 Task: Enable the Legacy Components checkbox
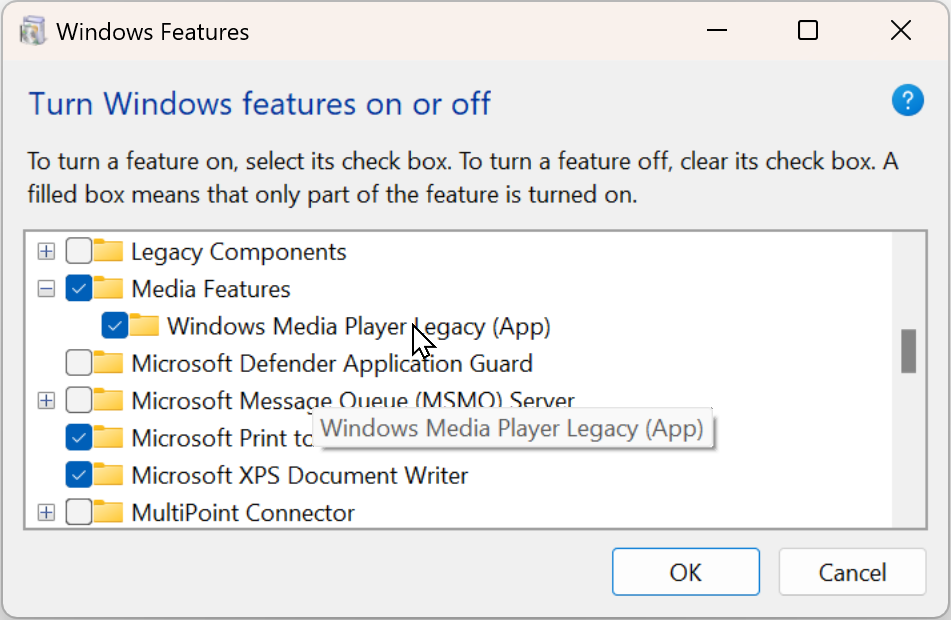coord(79,252)
